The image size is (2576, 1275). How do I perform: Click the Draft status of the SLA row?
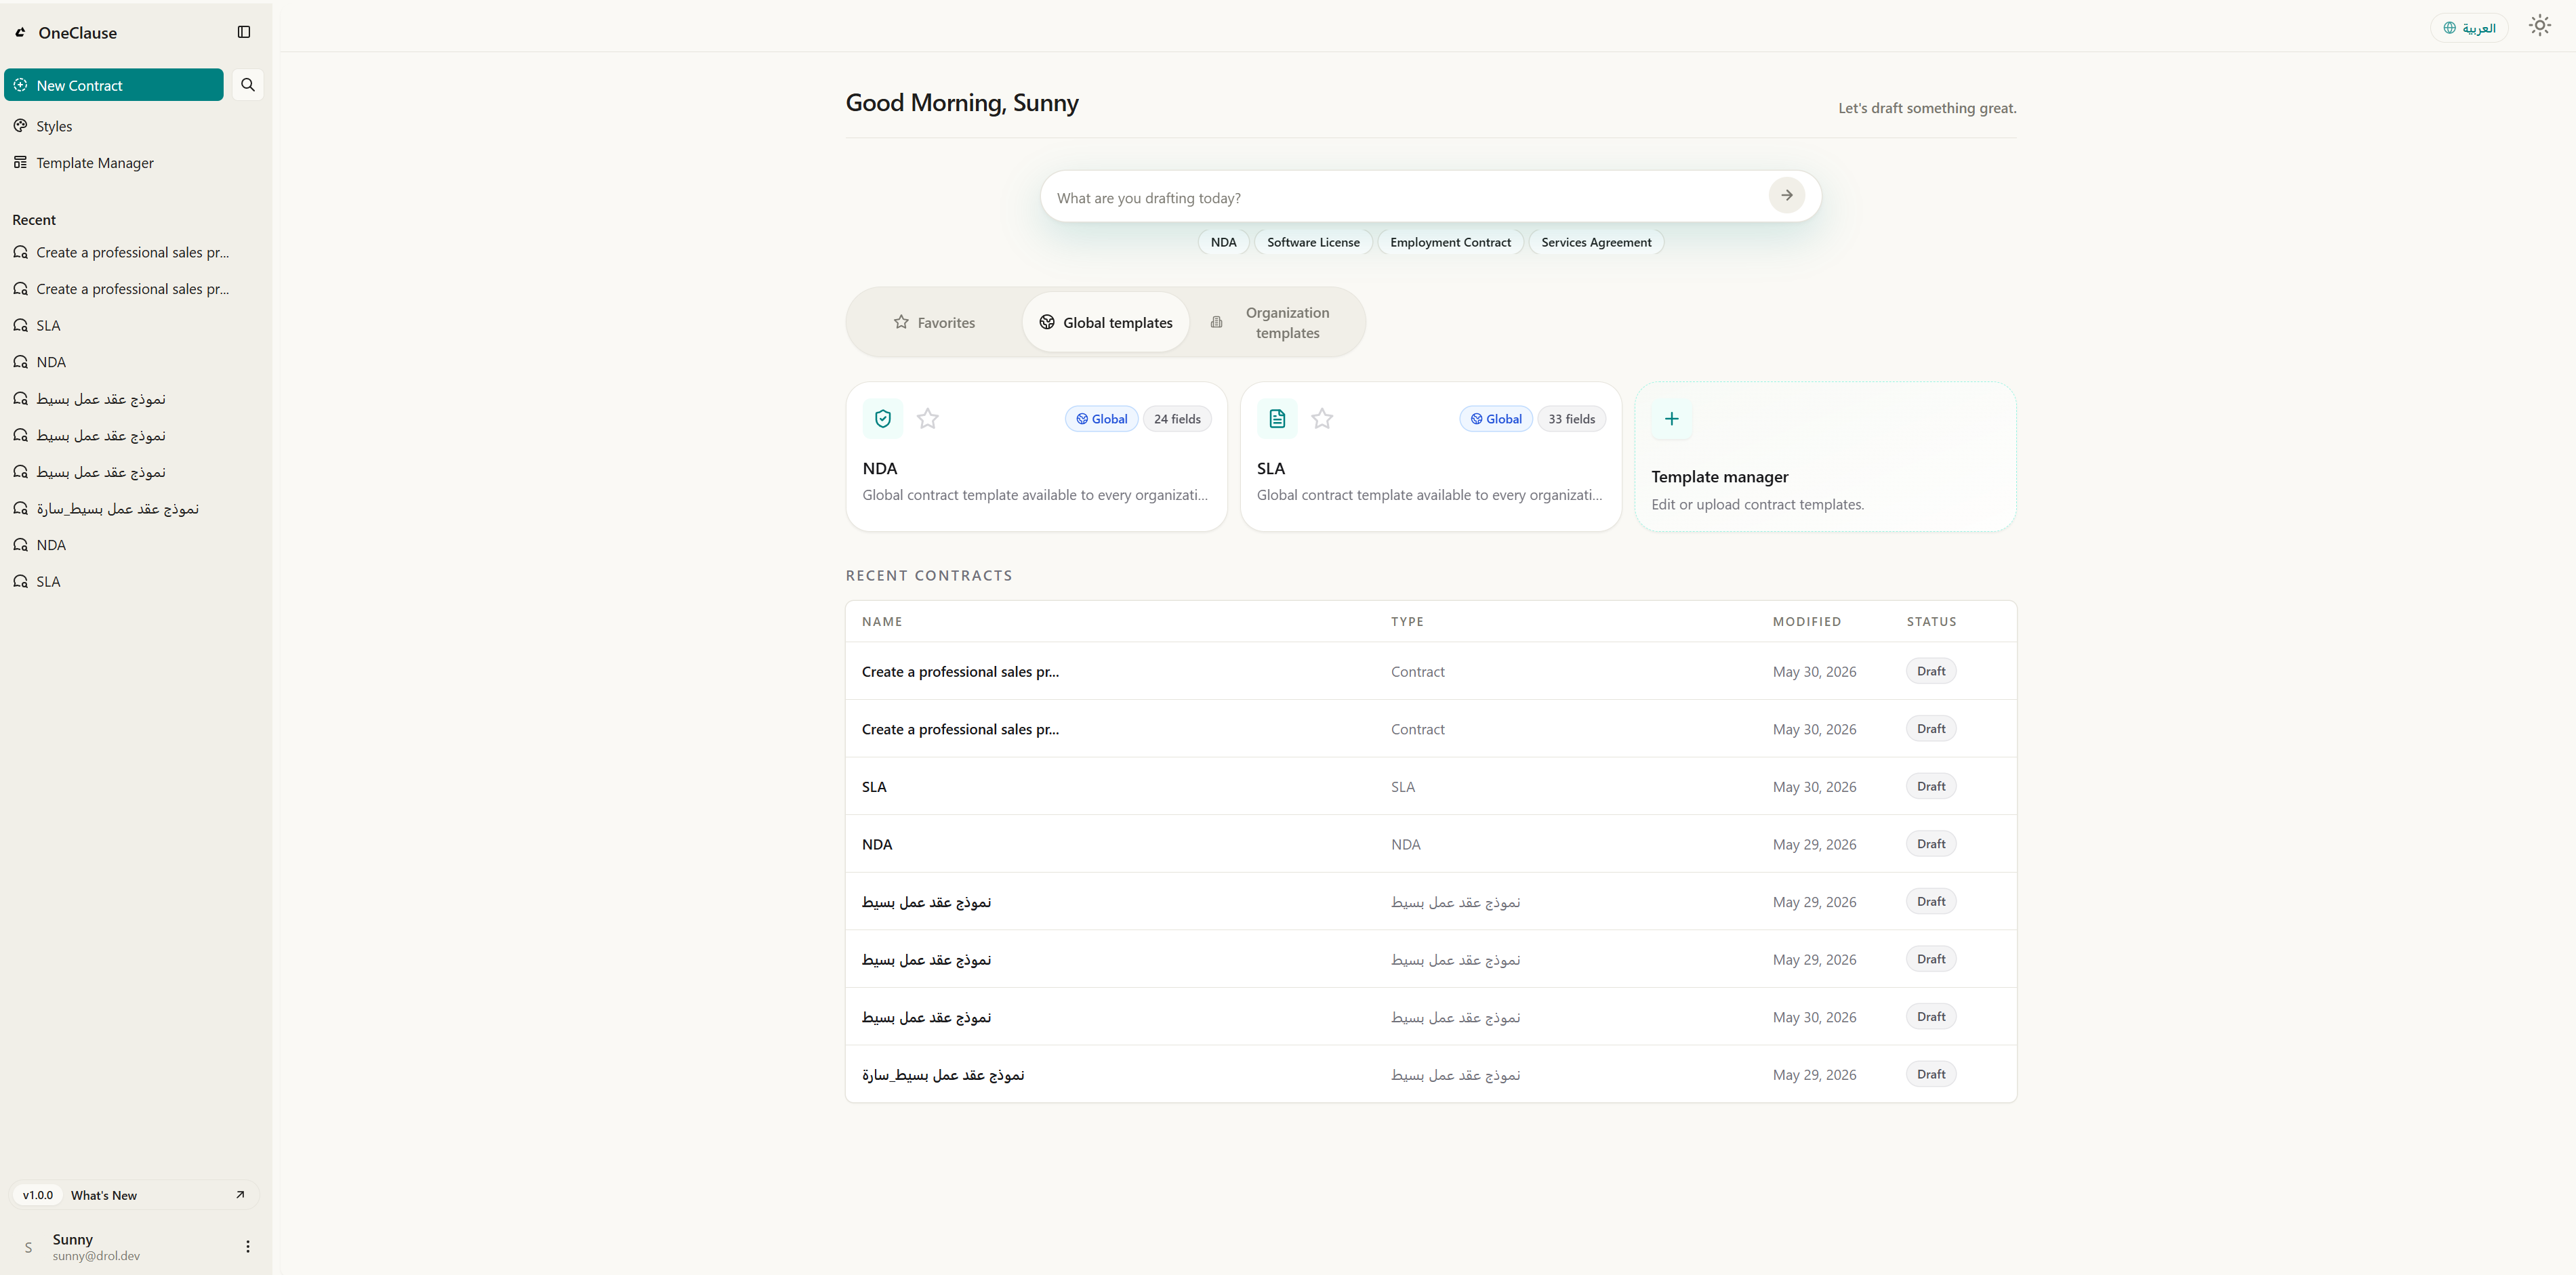pos(1931,786)
